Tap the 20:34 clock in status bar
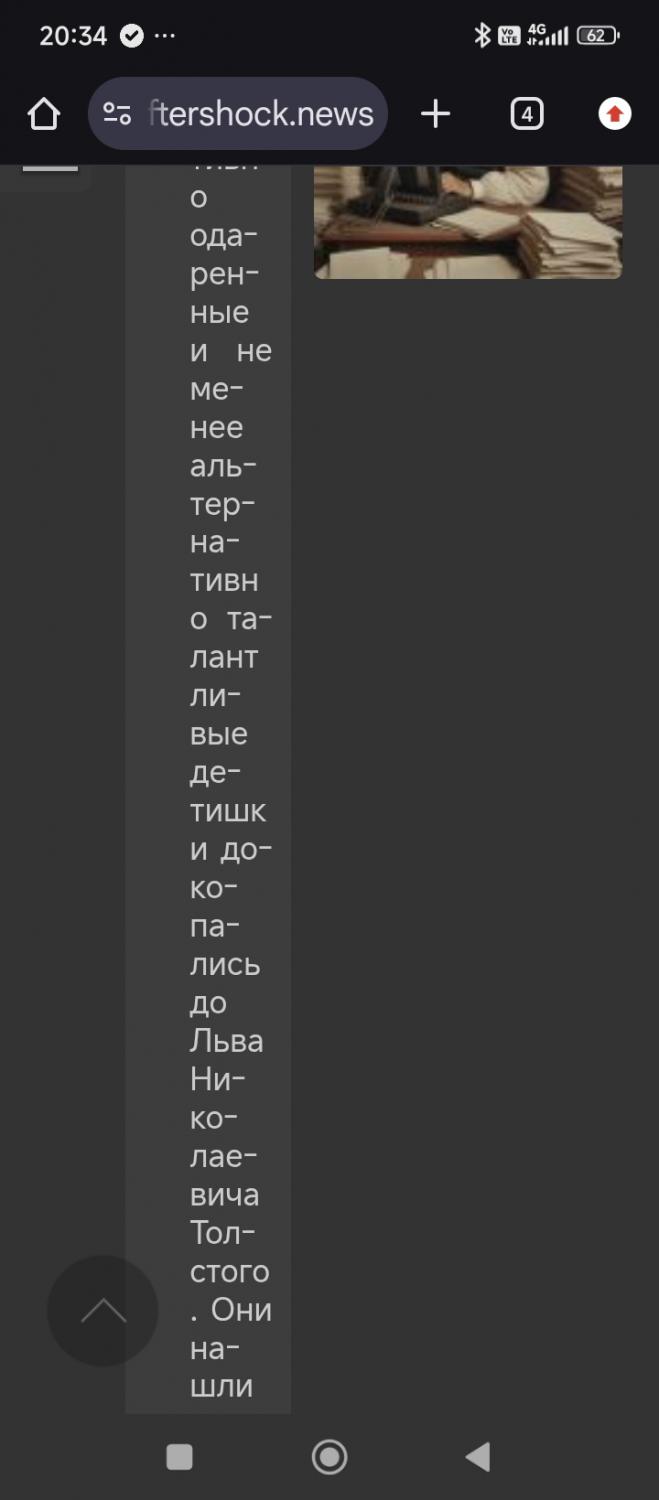Image resolution: width=659 pixels, height=1500 pixels. [x=73, y=36]
